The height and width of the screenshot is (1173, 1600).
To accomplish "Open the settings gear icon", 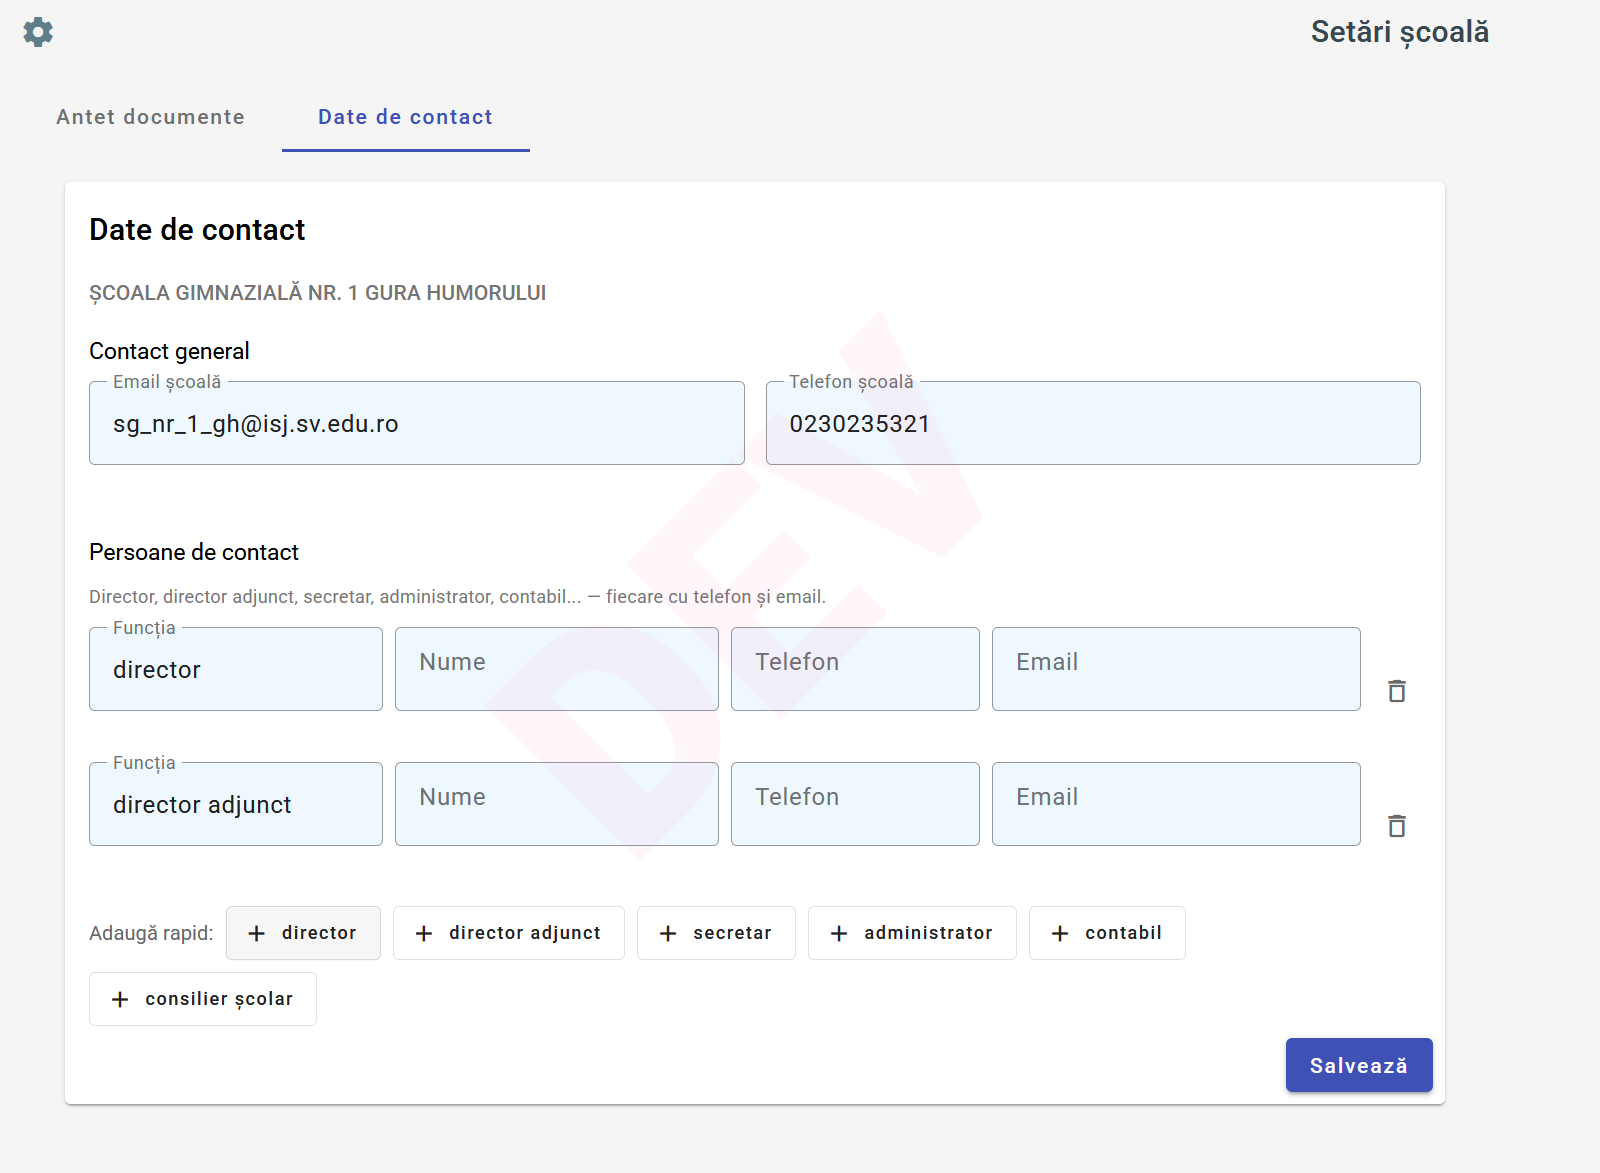I will tap(38, 32).
